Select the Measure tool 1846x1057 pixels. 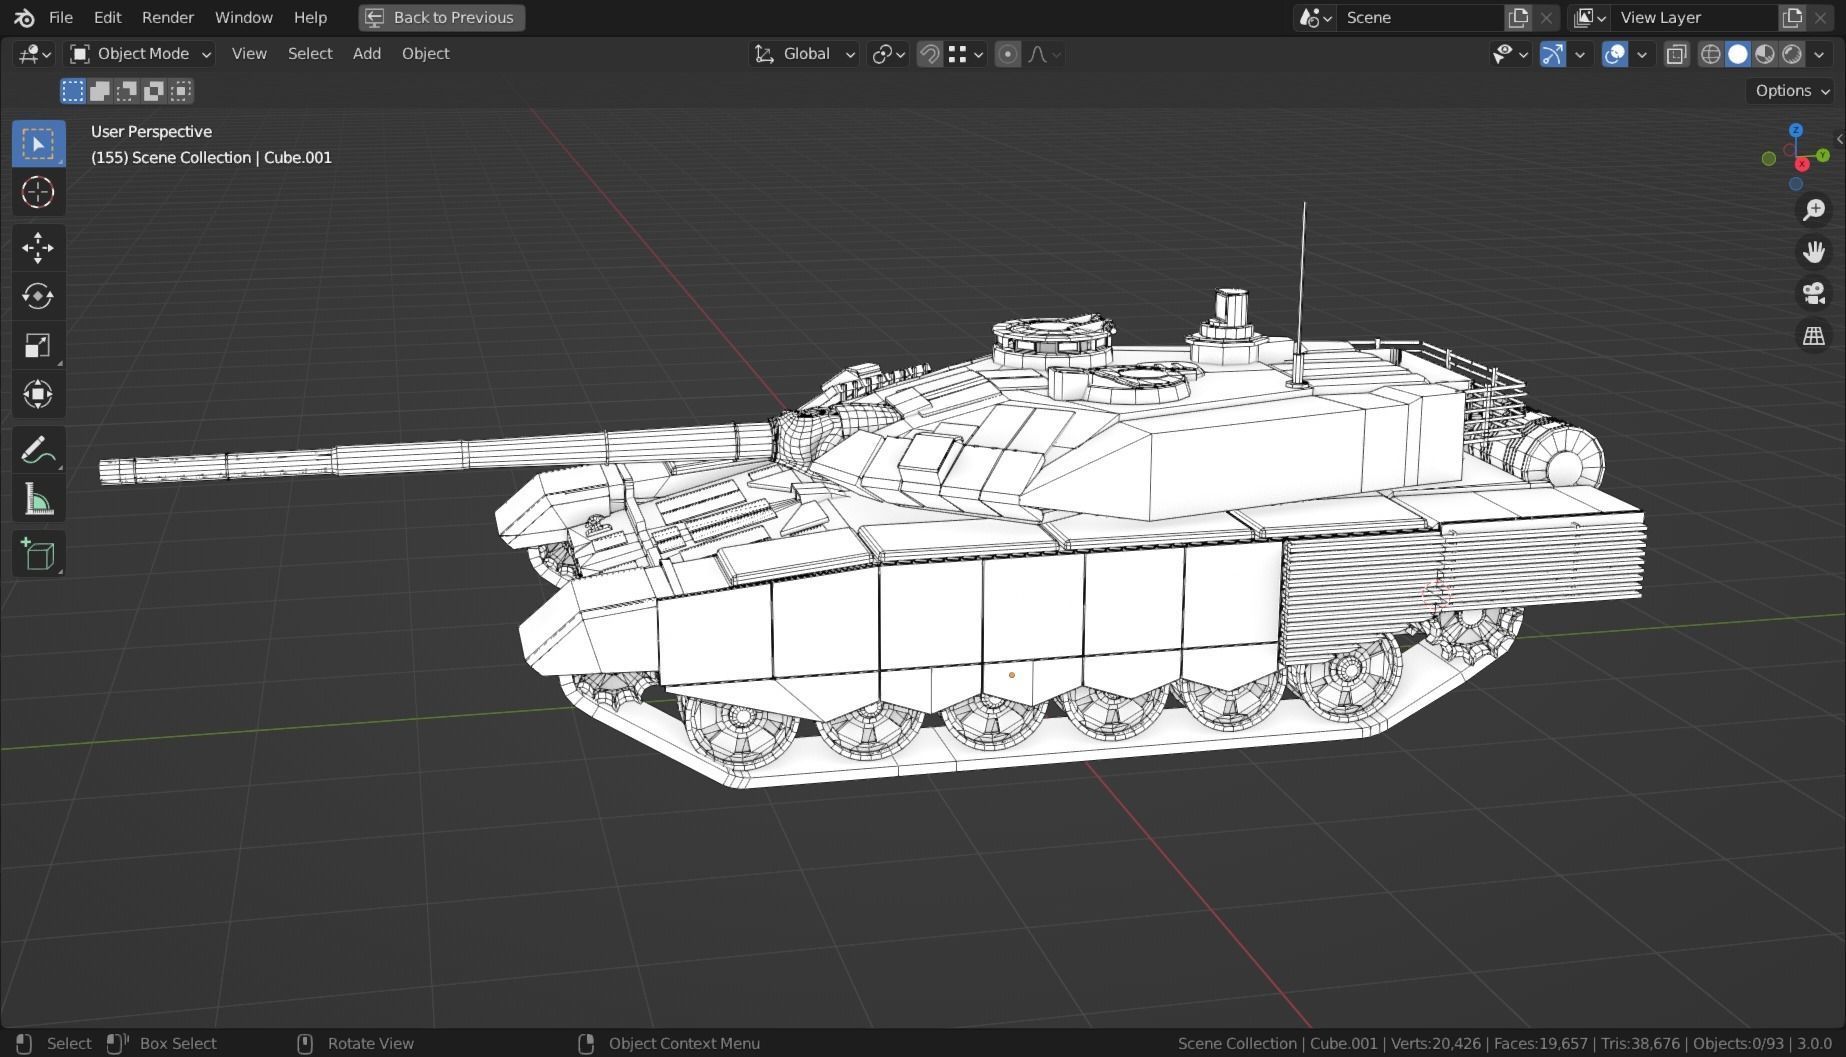(38, 499)
